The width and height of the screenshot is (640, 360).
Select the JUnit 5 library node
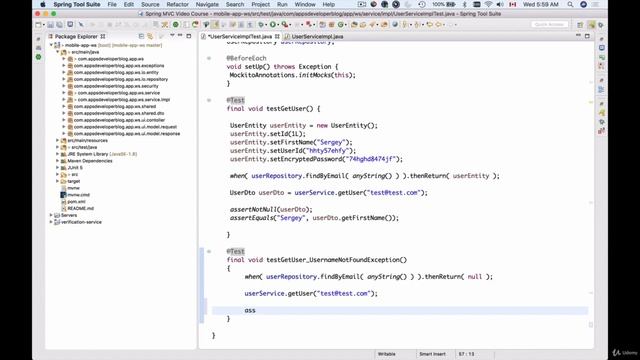tap(75, 168)
